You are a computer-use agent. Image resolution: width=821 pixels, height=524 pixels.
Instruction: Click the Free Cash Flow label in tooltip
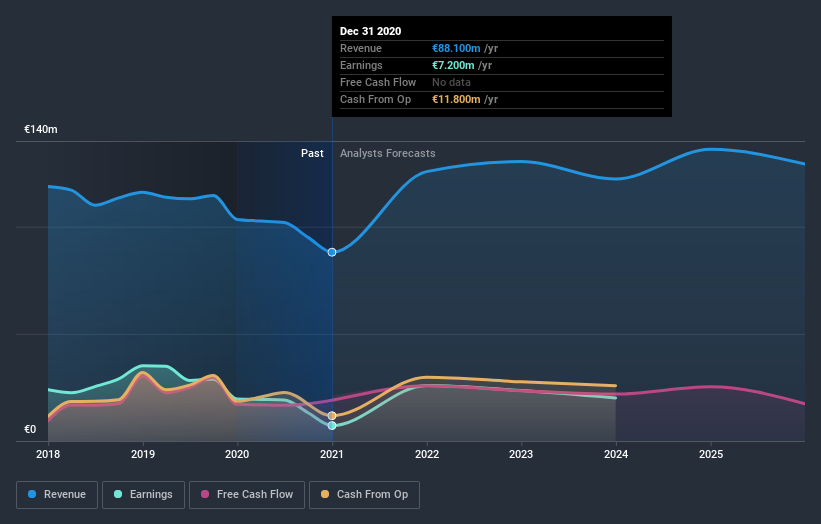[378, 82]
